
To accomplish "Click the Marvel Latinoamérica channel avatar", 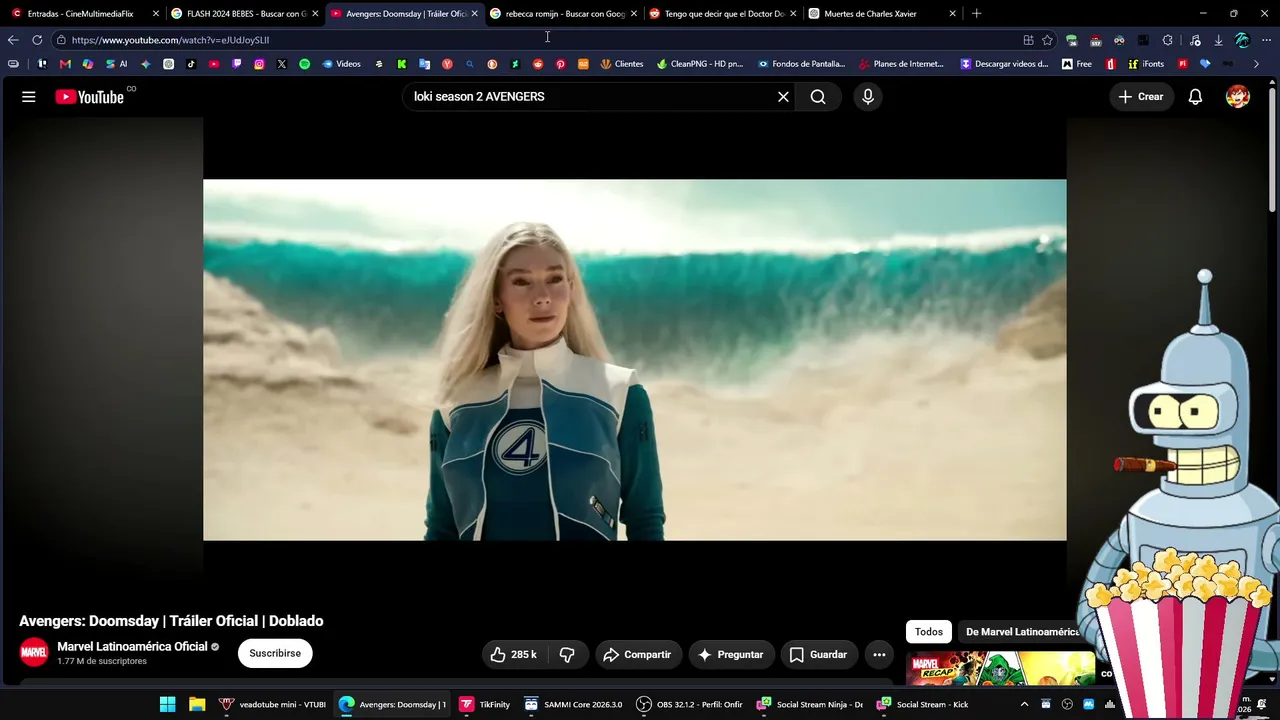I will [x=34, y=654].
